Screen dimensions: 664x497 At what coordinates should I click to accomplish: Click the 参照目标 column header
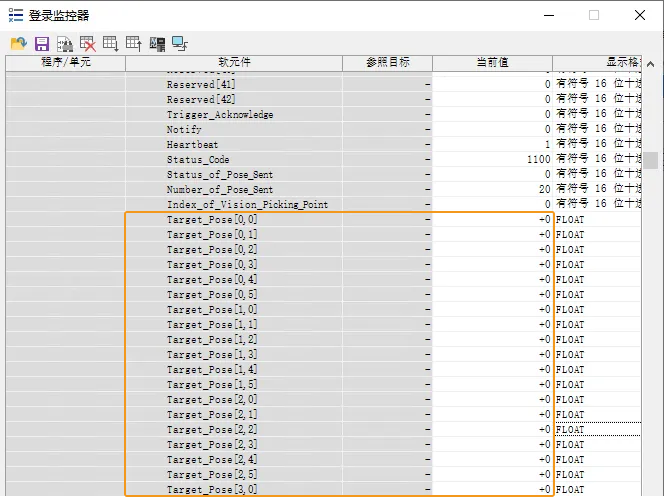[x=387, y=63]
